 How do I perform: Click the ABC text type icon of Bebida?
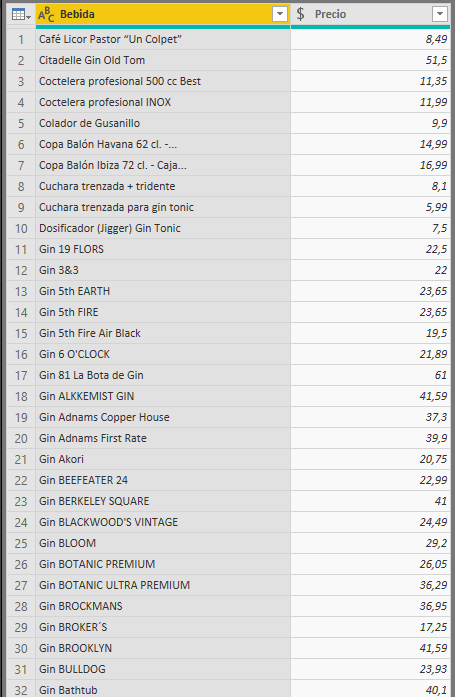coord(46,15)
